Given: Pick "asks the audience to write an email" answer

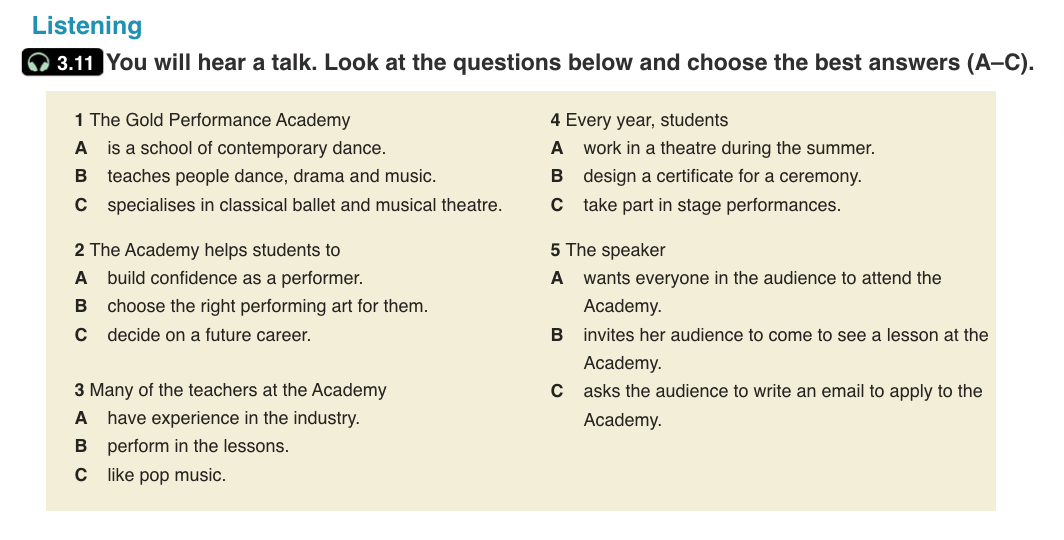Looking at the screenshot, I should 782,391.
